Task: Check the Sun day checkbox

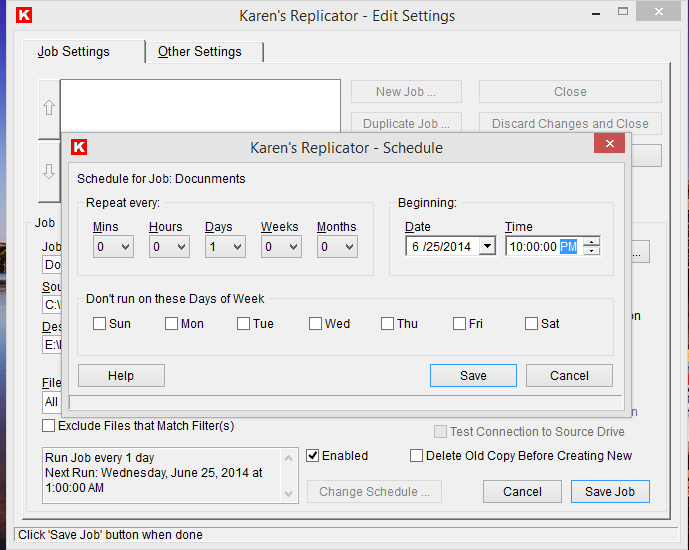Action: (x=99, y=324)
